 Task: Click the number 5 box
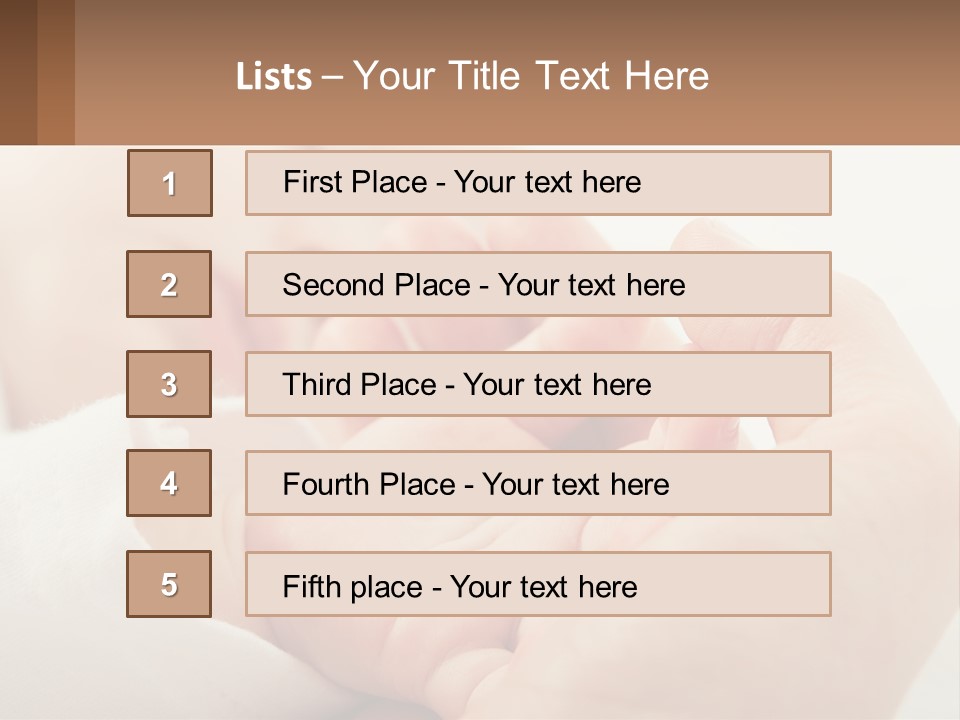[169, 584]
